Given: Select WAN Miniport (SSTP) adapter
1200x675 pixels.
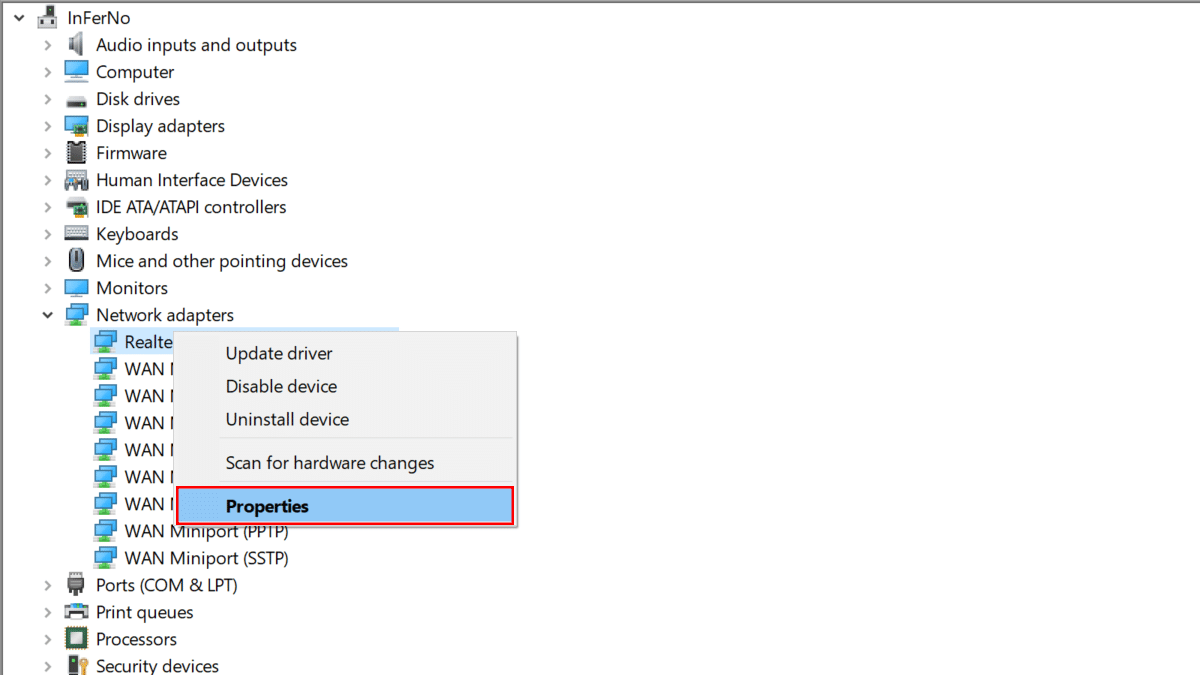Looking at the screenshot, I should pos(206,558).
